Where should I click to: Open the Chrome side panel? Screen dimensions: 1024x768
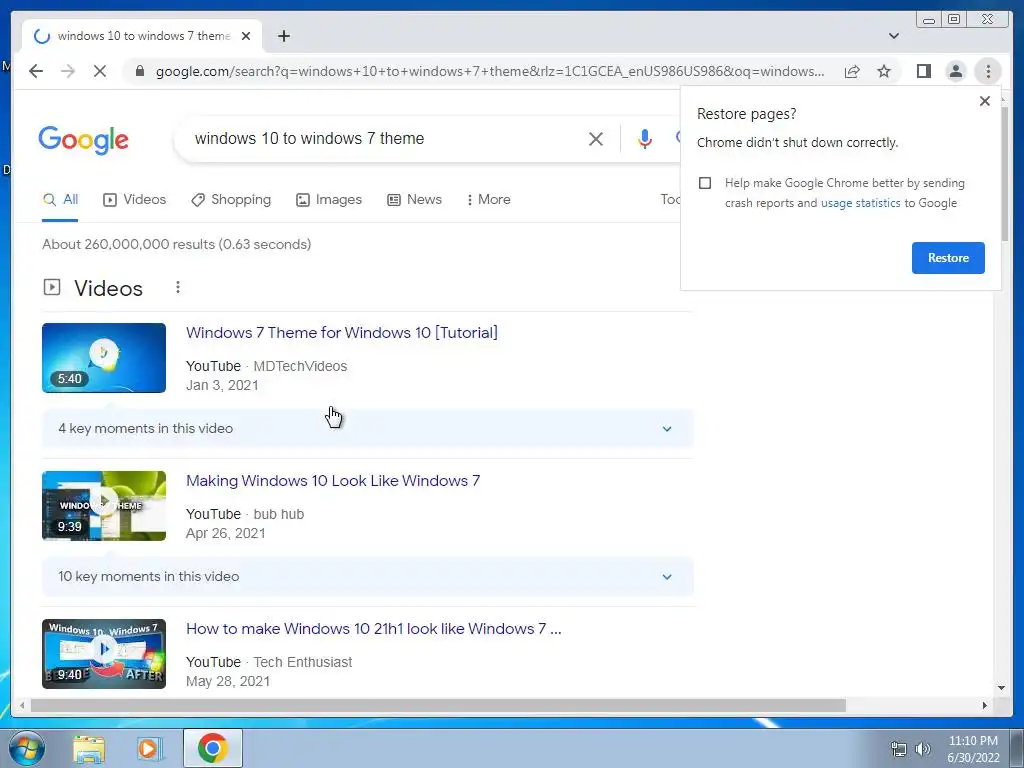pyautogui.click(x=923, y=71)
